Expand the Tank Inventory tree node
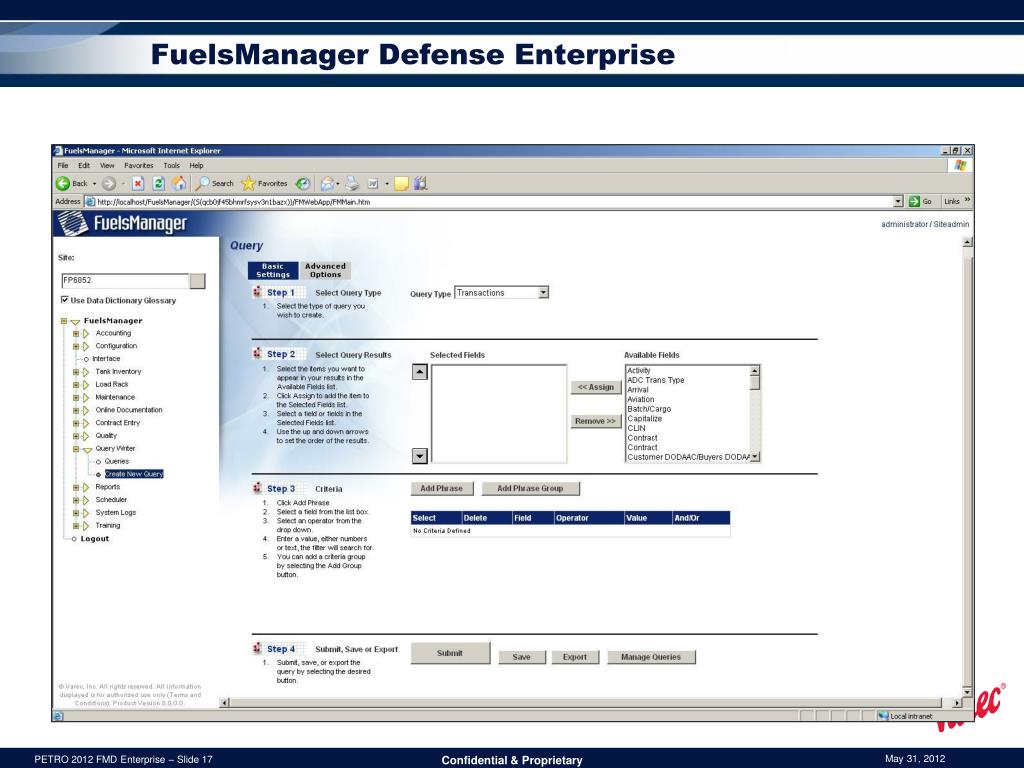 (x=76, y=372)
